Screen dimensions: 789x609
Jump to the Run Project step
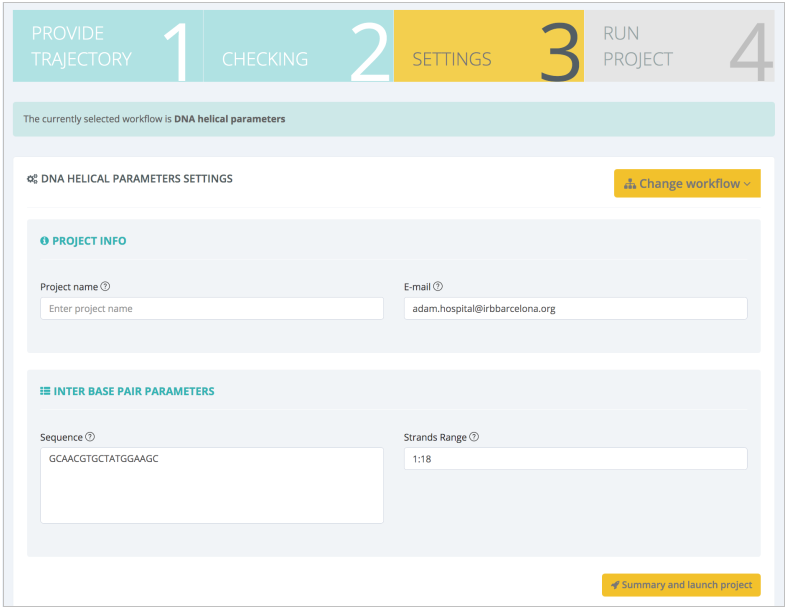coord(678,47)
